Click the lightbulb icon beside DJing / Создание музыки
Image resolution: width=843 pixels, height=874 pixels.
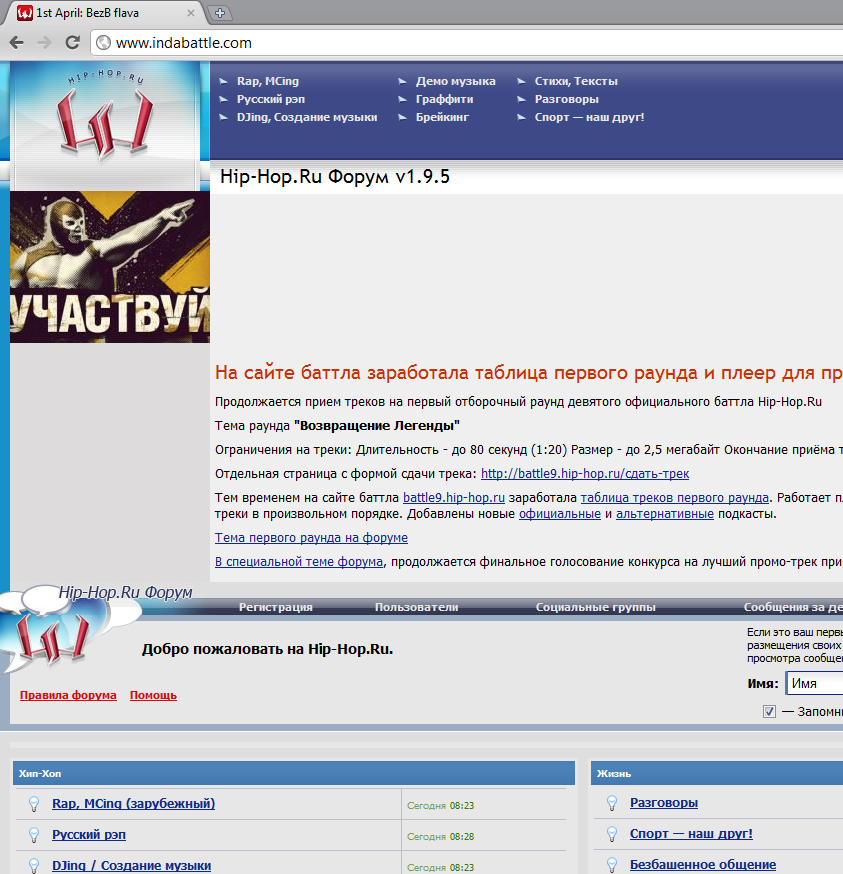(34, 866)
